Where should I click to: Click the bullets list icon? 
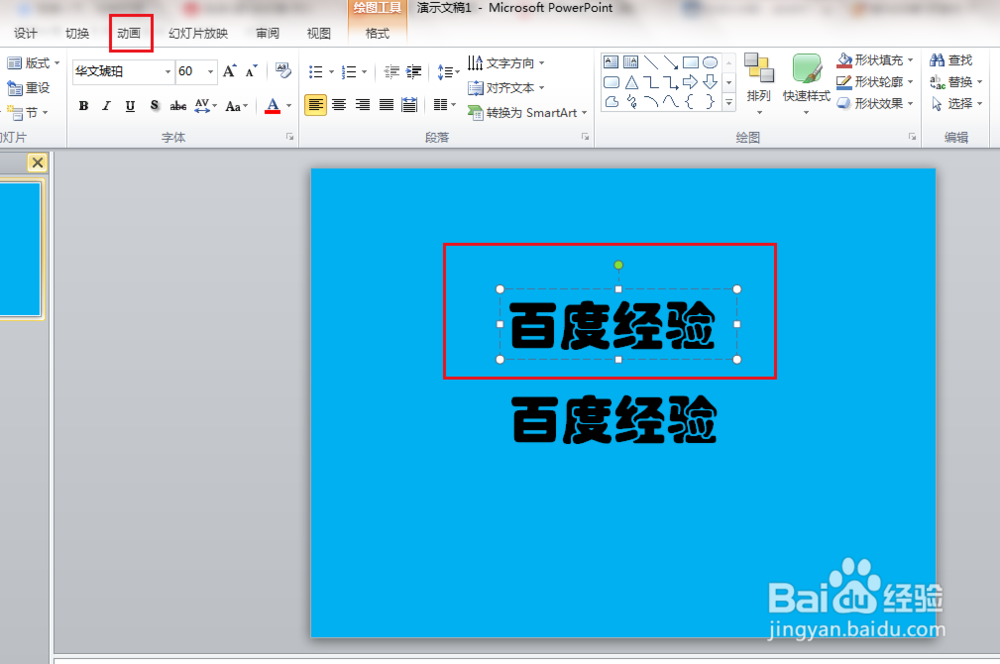click(x=316, y=72)
